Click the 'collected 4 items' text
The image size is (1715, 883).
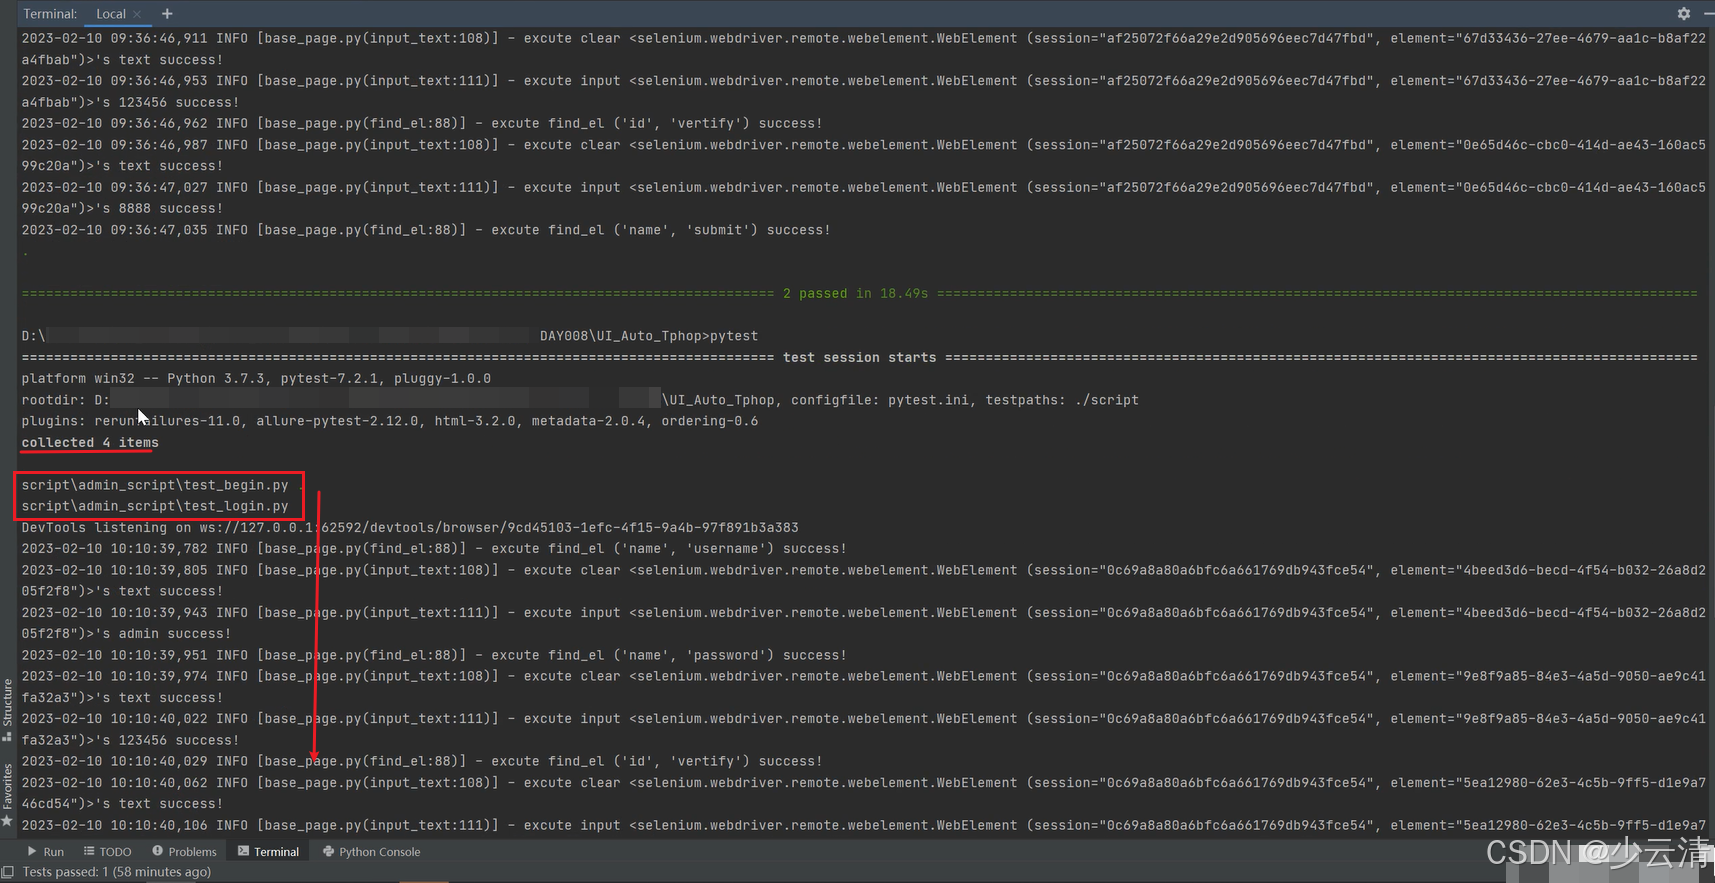click(90, 442)
